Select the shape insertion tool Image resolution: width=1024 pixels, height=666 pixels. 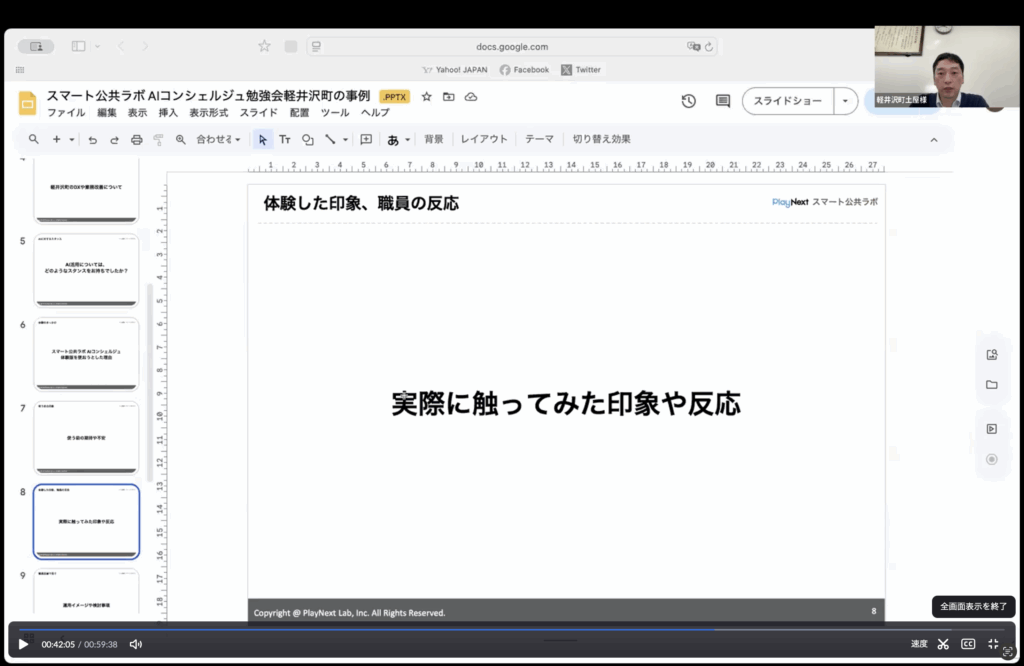point(308,139)
